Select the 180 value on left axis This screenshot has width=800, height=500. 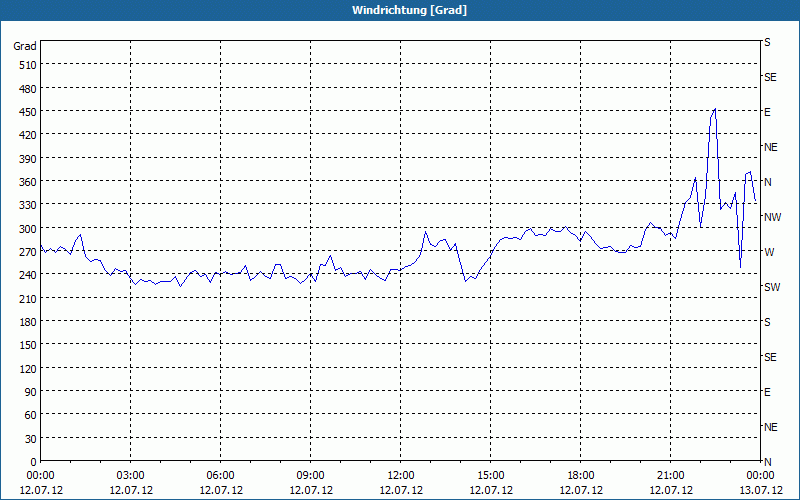coord(28,322)
